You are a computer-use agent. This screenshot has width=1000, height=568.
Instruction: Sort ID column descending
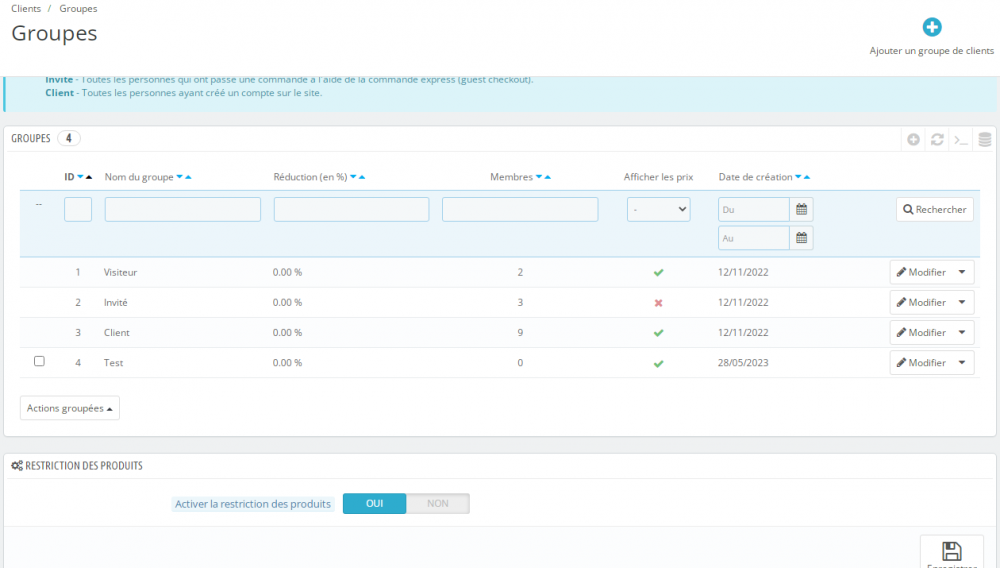80,177
